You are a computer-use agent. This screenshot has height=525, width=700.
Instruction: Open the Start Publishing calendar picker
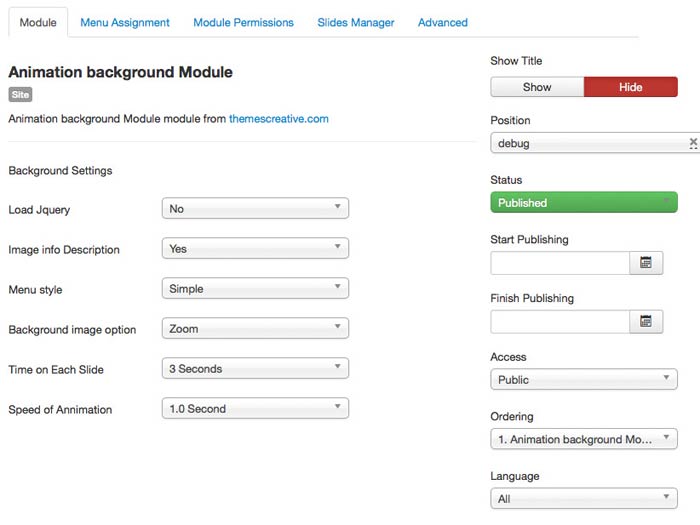coord(646,263)
